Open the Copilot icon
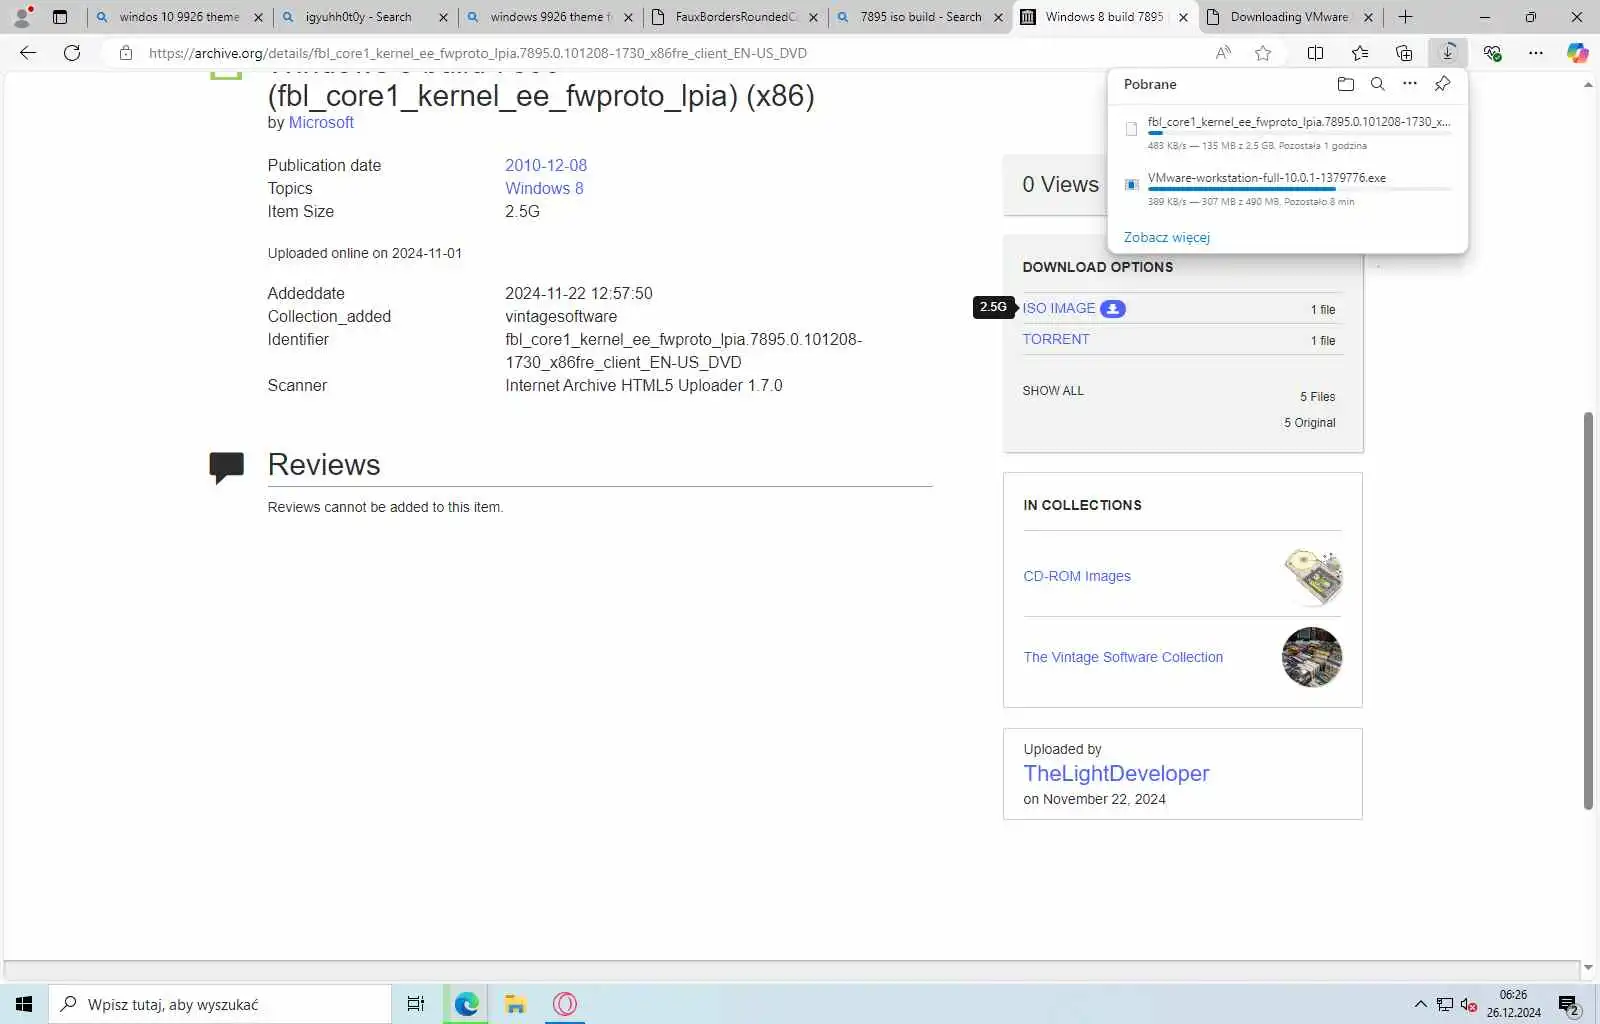The image size is (1600, 1024). (1577, 53)
